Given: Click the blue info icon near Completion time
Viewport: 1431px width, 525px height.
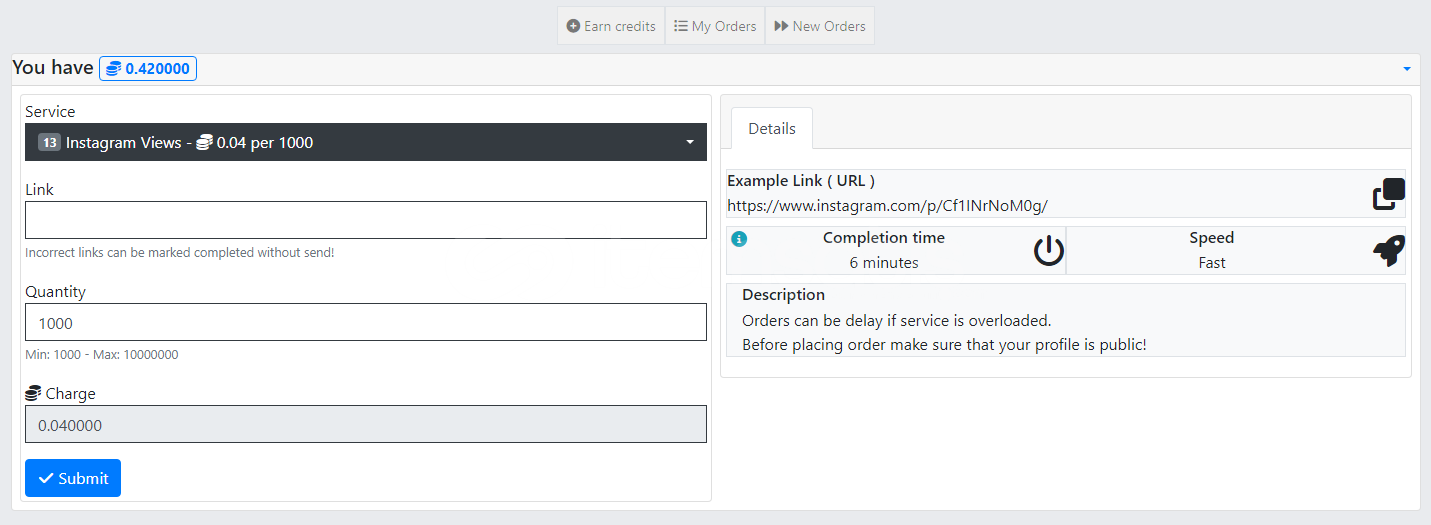Looking at the screenshot, I should coord(739,239).
